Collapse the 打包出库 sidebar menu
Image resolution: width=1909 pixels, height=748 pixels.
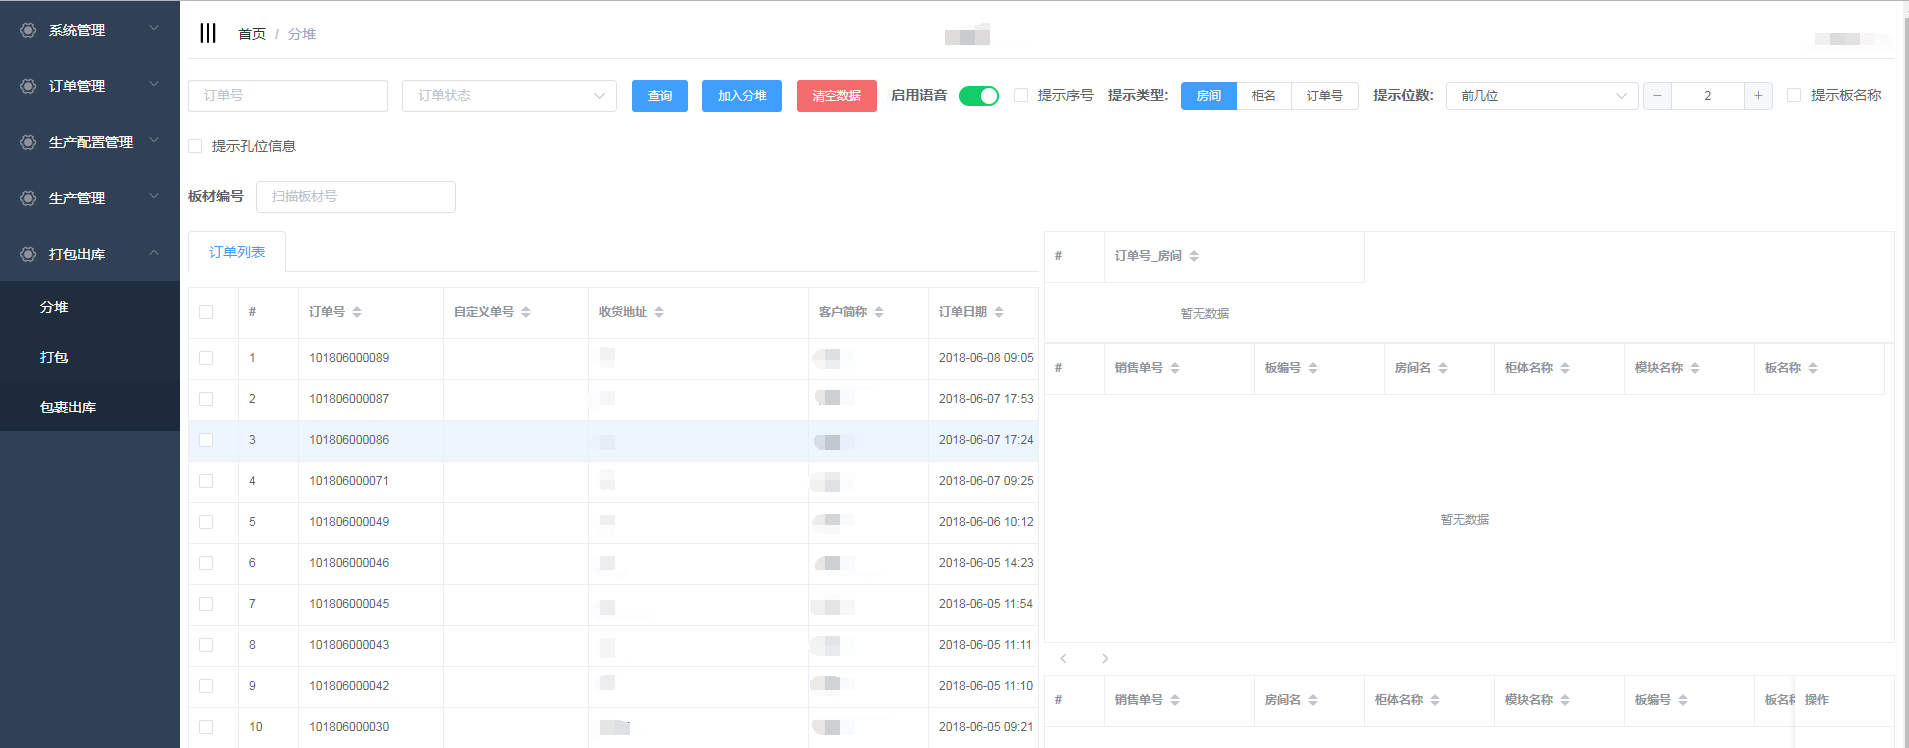click(154, 254)
